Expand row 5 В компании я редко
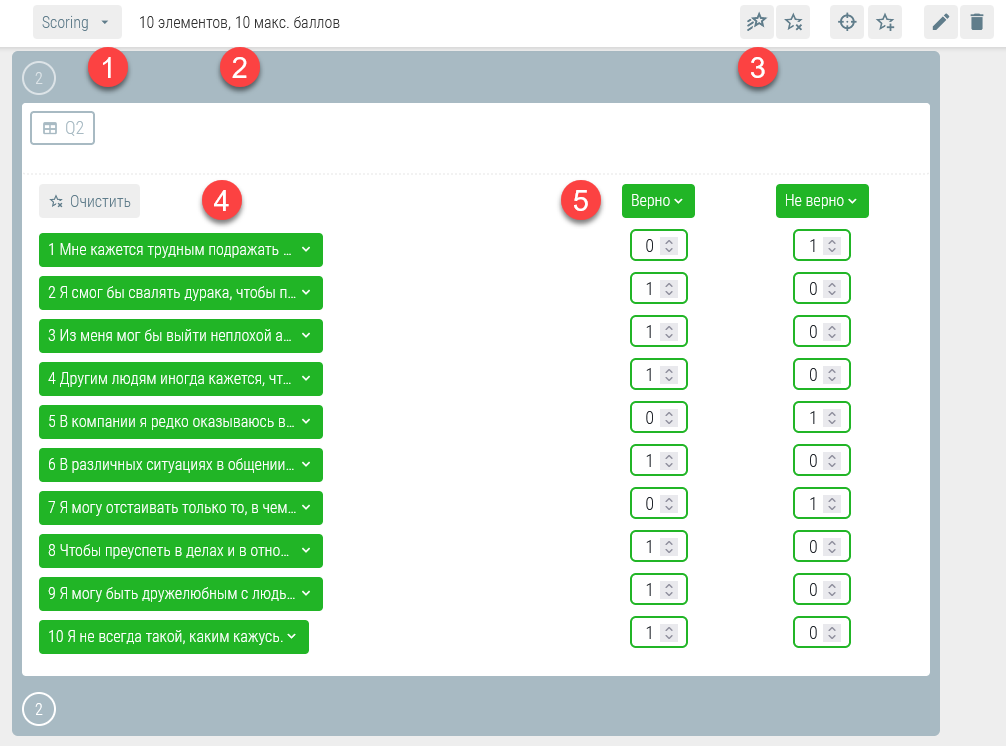 coord(180,421)
